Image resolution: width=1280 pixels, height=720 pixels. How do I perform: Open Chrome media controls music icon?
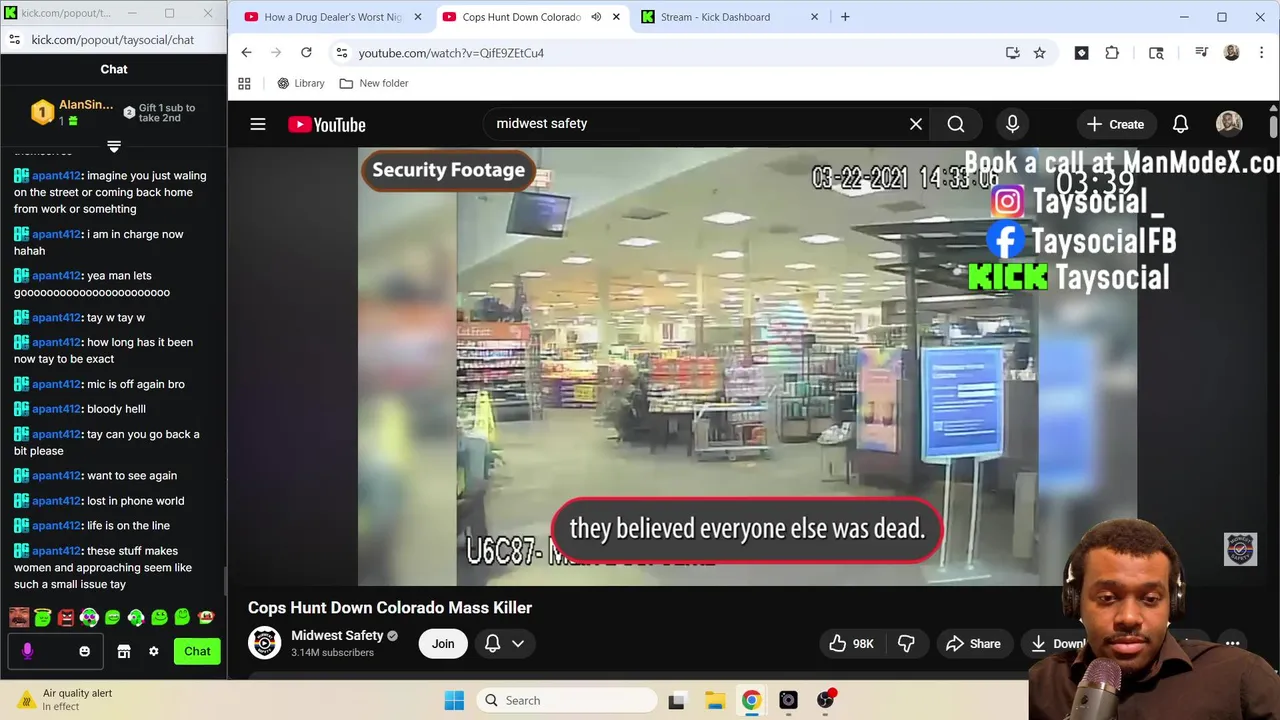tap(1202, 52)
